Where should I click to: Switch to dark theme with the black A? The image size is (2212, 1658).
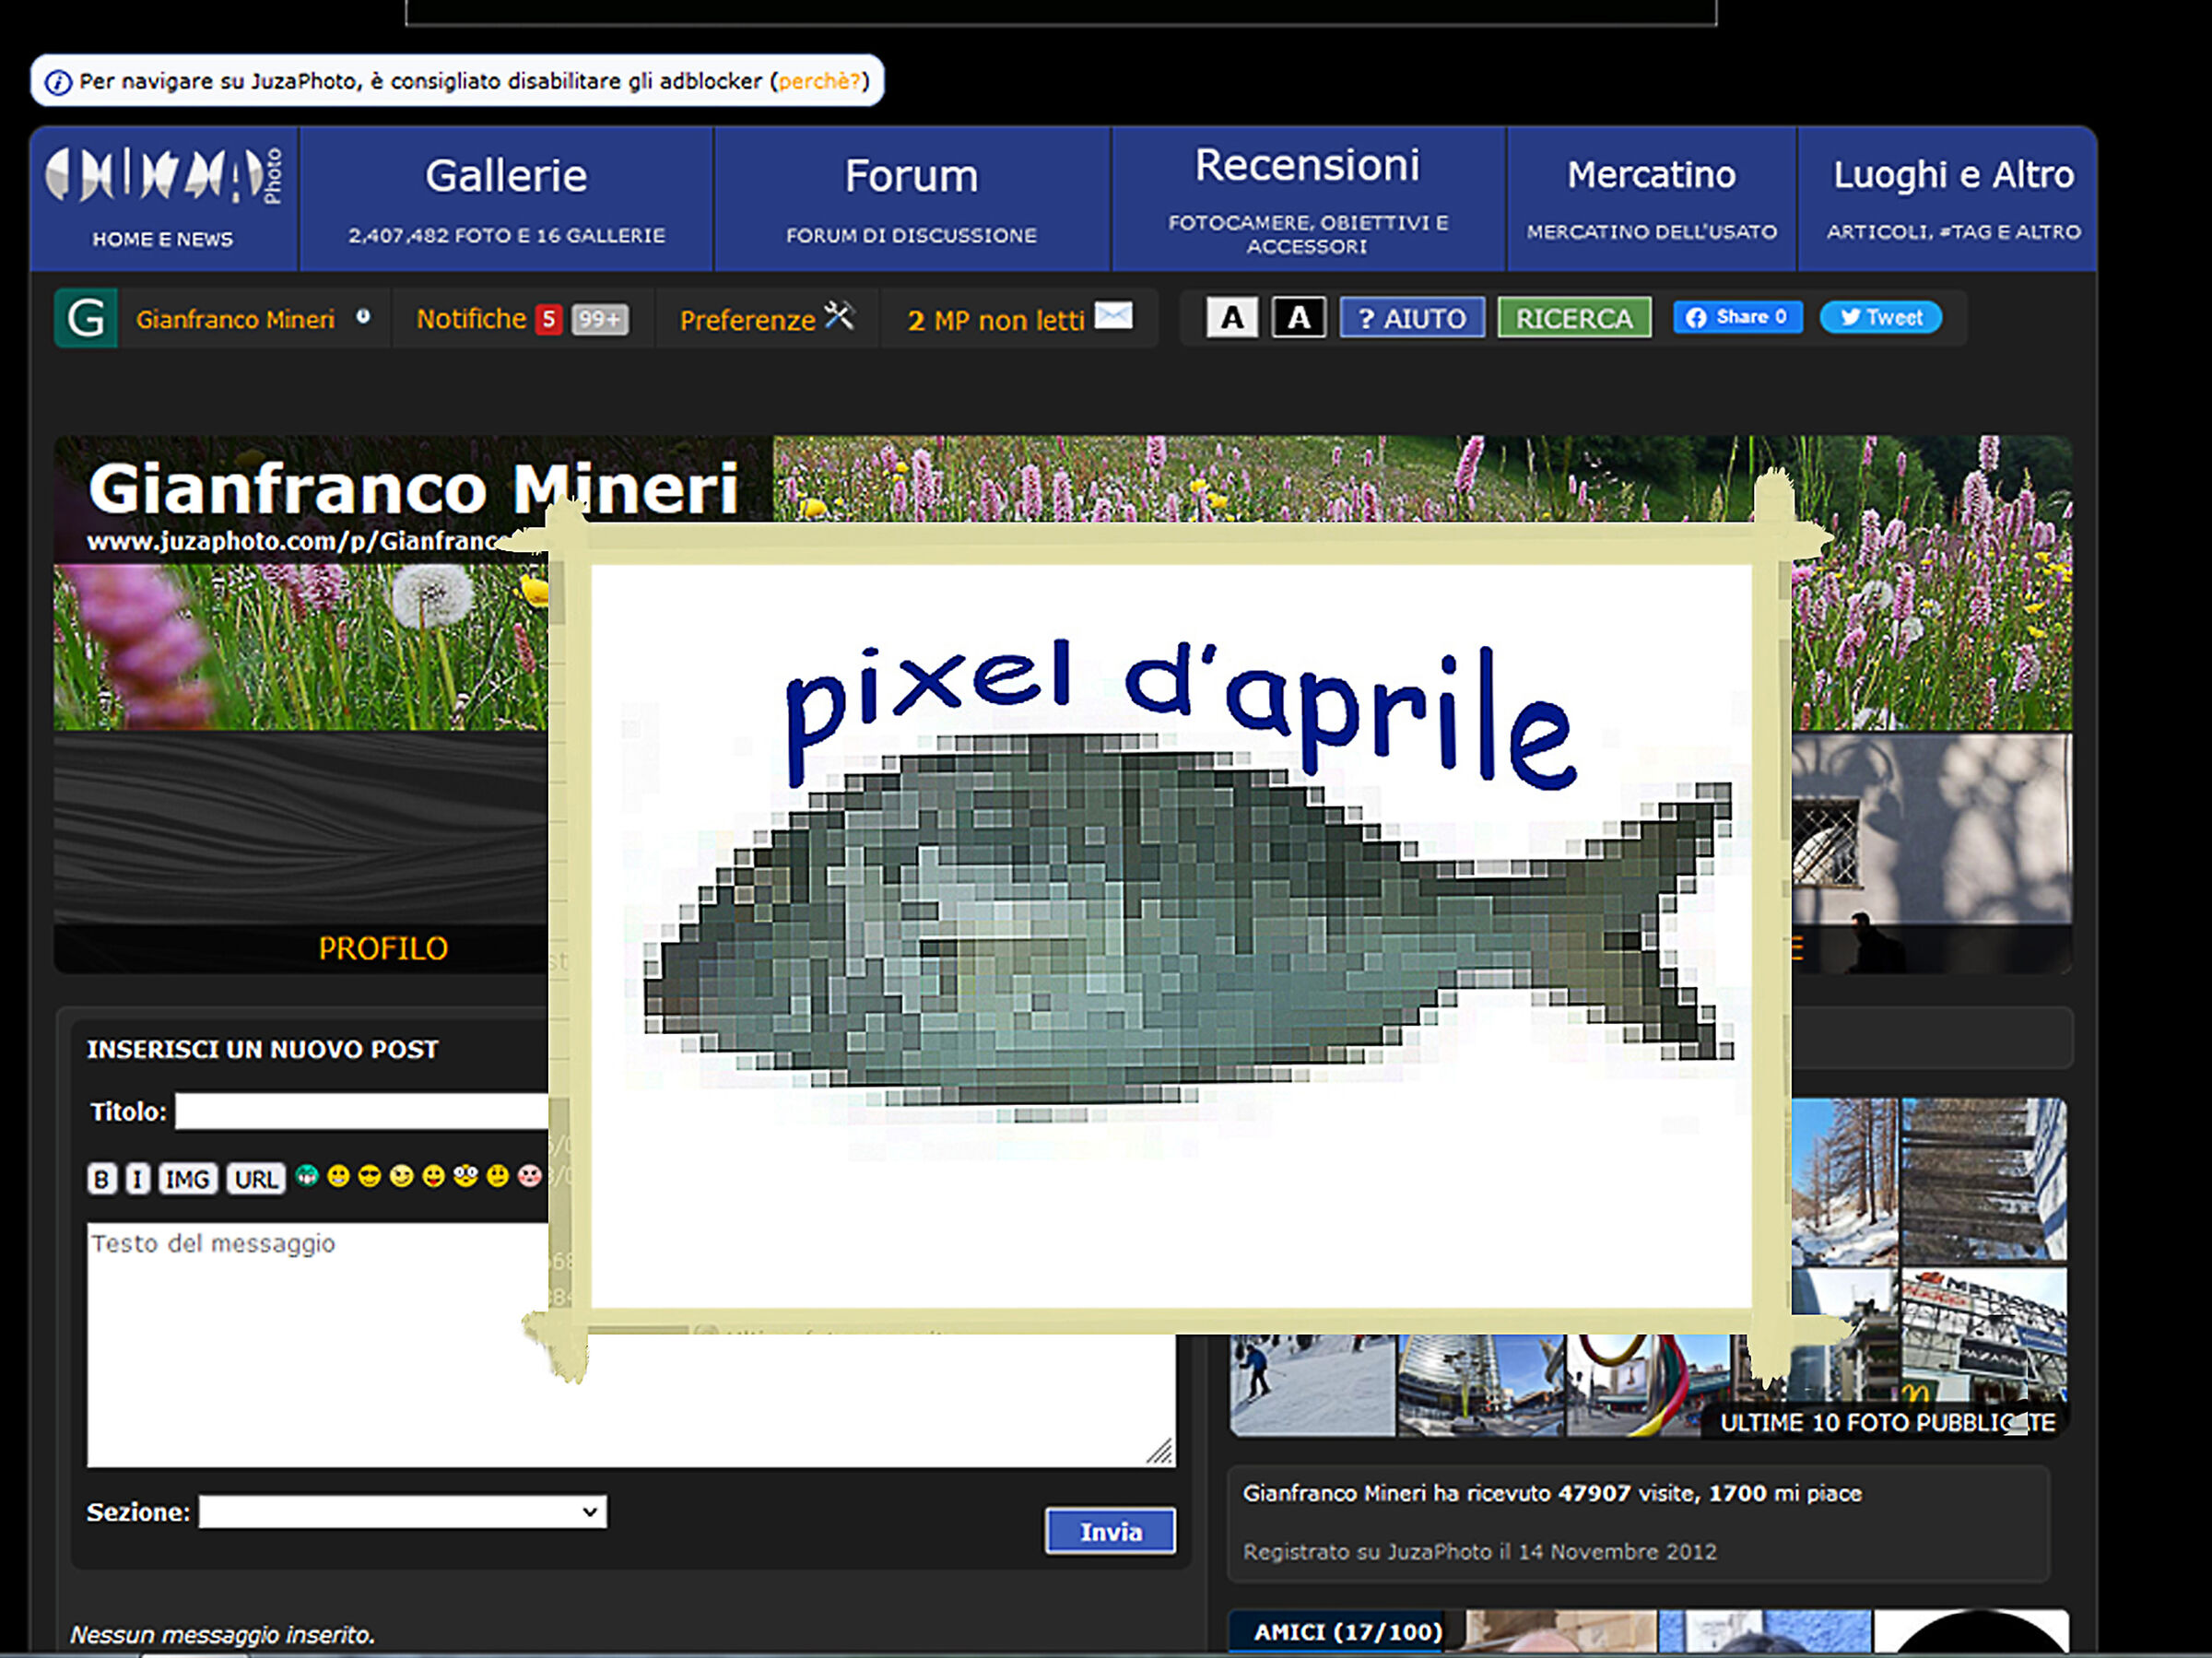(1297, 317)
